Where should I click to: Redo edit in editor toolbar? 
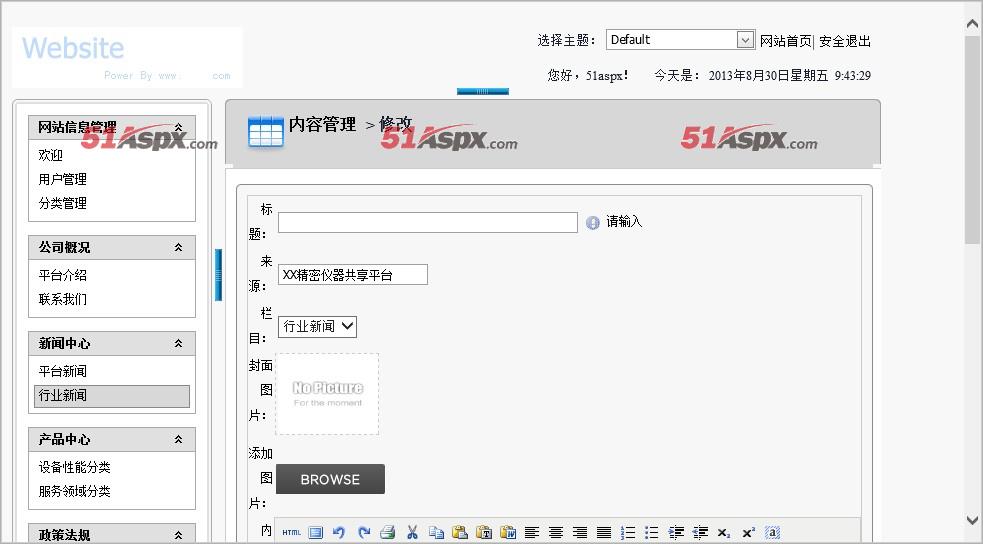pos(364,533)
